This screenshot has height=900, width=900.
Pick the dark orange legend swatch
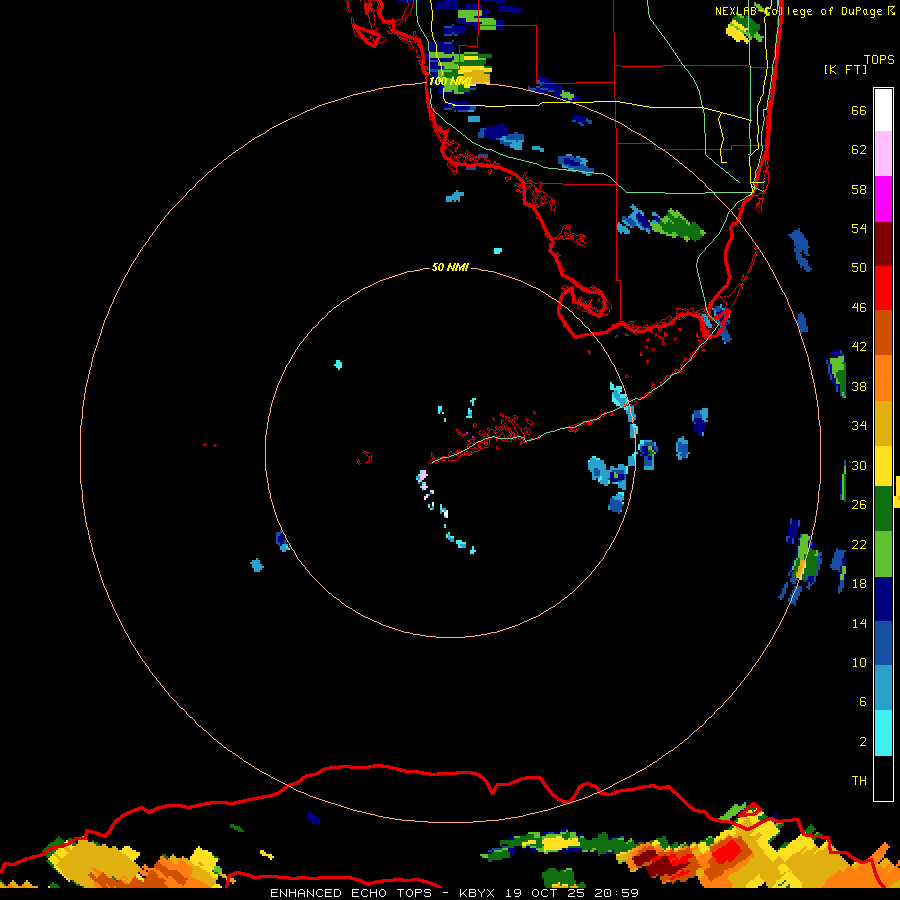tap(883, 332)
